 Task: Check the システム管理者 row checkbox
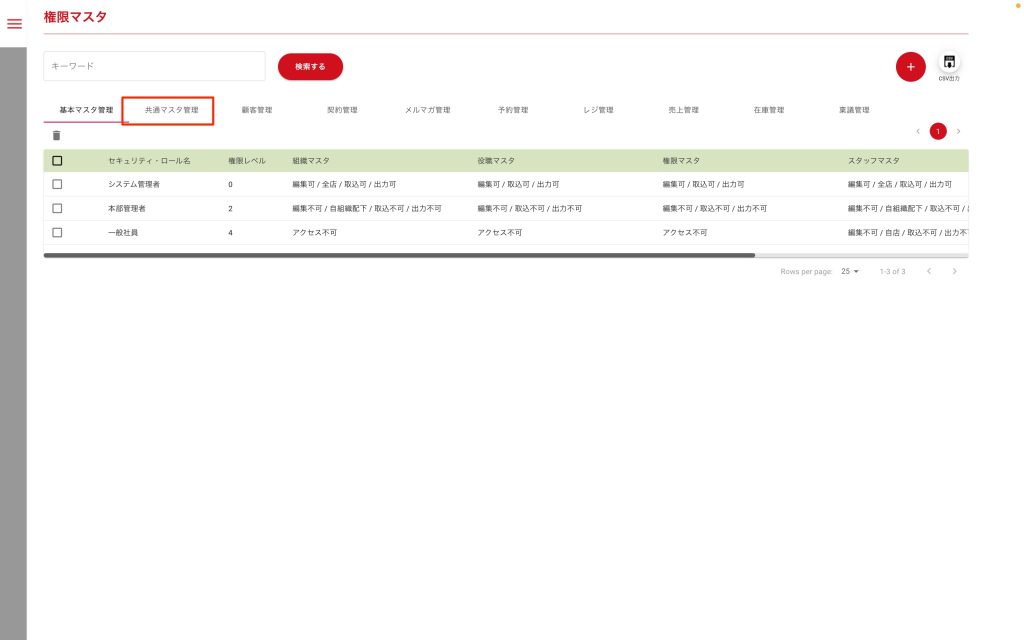point(57,184)
